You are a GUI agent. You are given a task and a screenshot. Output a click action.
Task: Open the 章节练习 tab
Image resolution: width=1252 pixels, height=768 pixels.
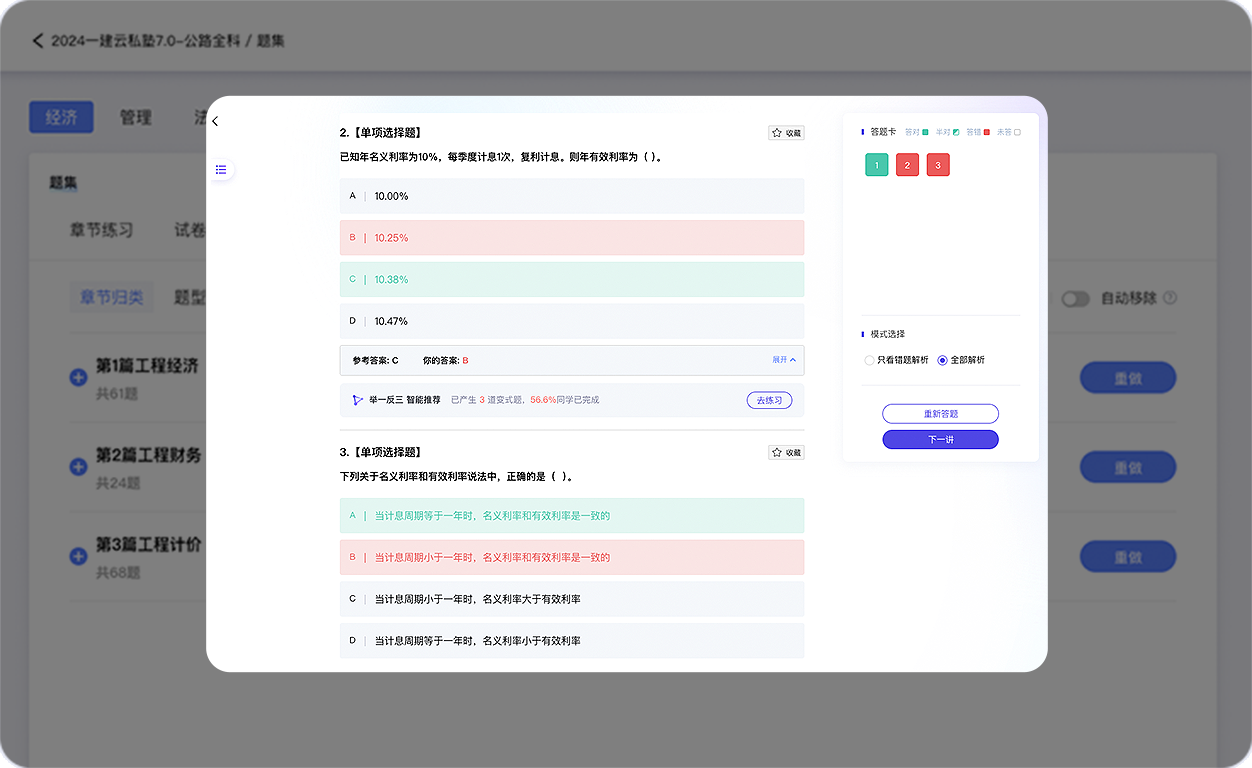[x=101, y=230]
